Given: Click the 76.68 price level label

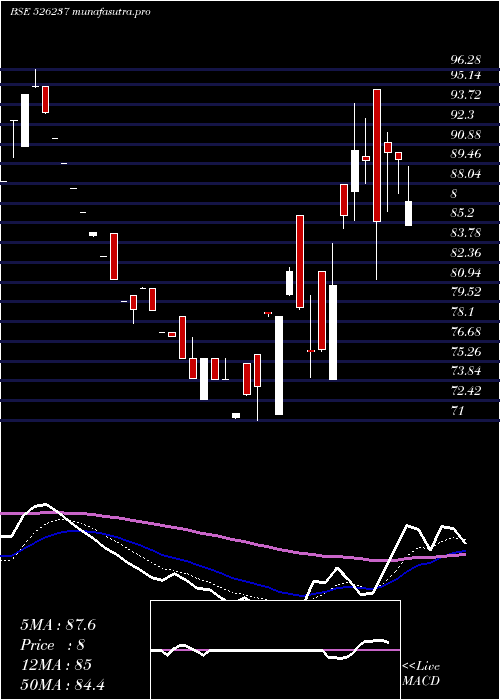Looking at the screenshot, I should pyautogui.click(x=466, y=332).
